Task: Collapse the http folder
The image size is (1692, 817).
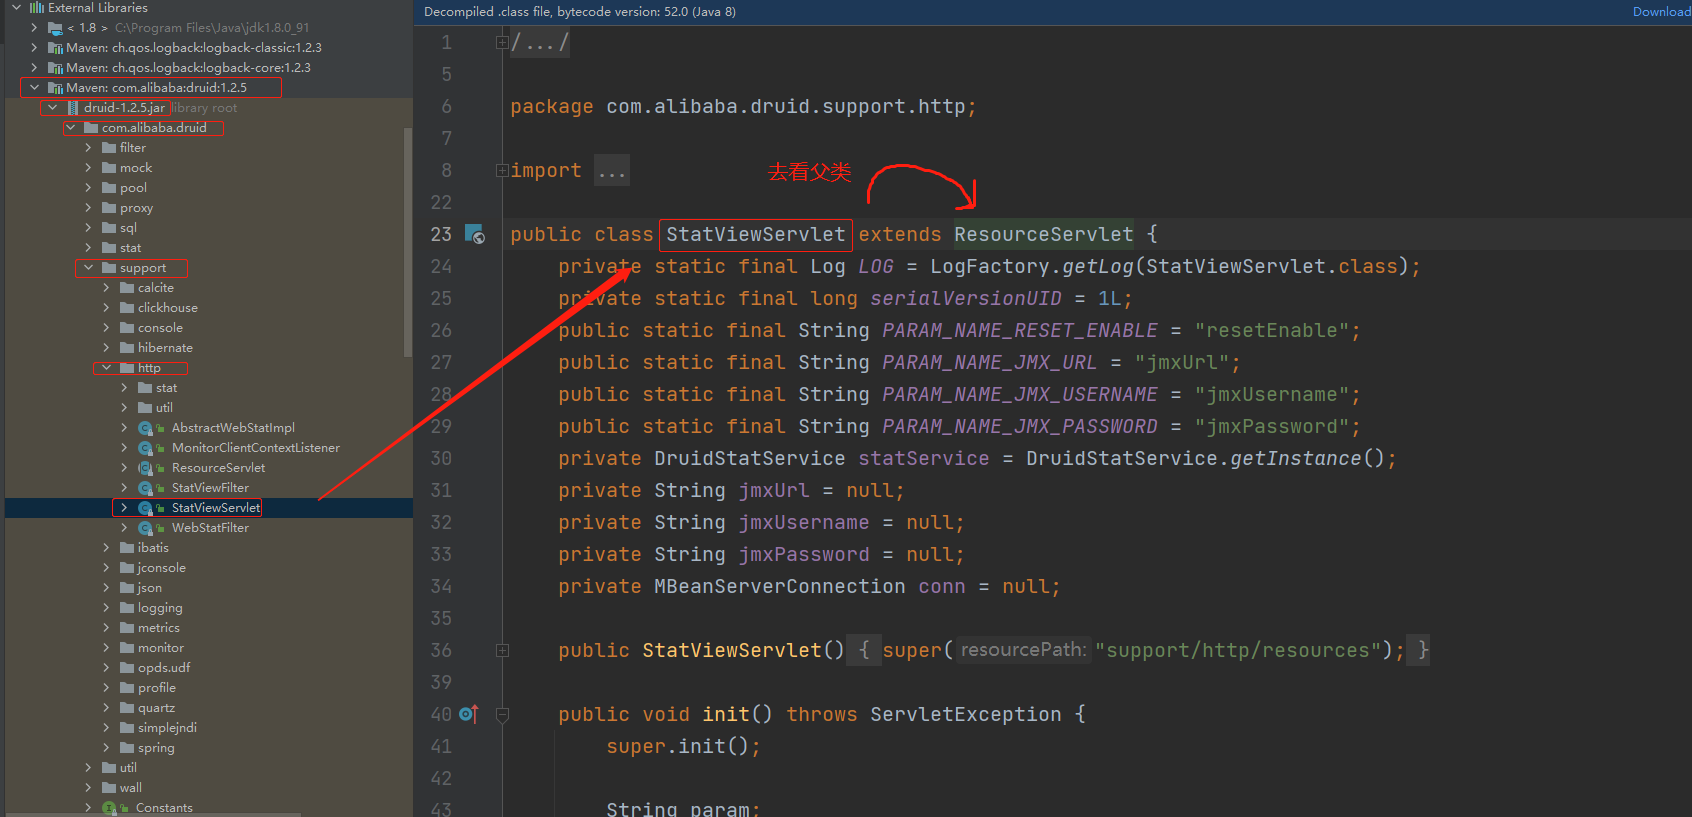Action: pos(106,368)
